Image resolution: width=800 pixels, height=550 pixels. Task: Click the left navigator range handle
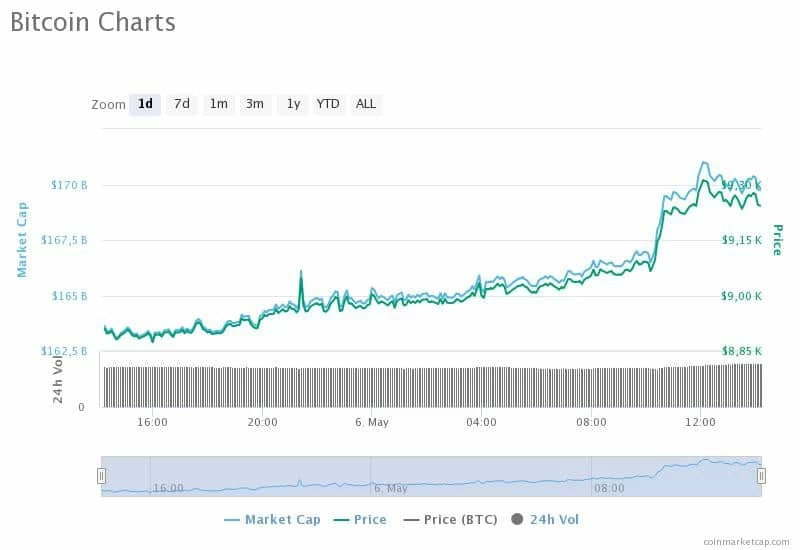point(101,476)
